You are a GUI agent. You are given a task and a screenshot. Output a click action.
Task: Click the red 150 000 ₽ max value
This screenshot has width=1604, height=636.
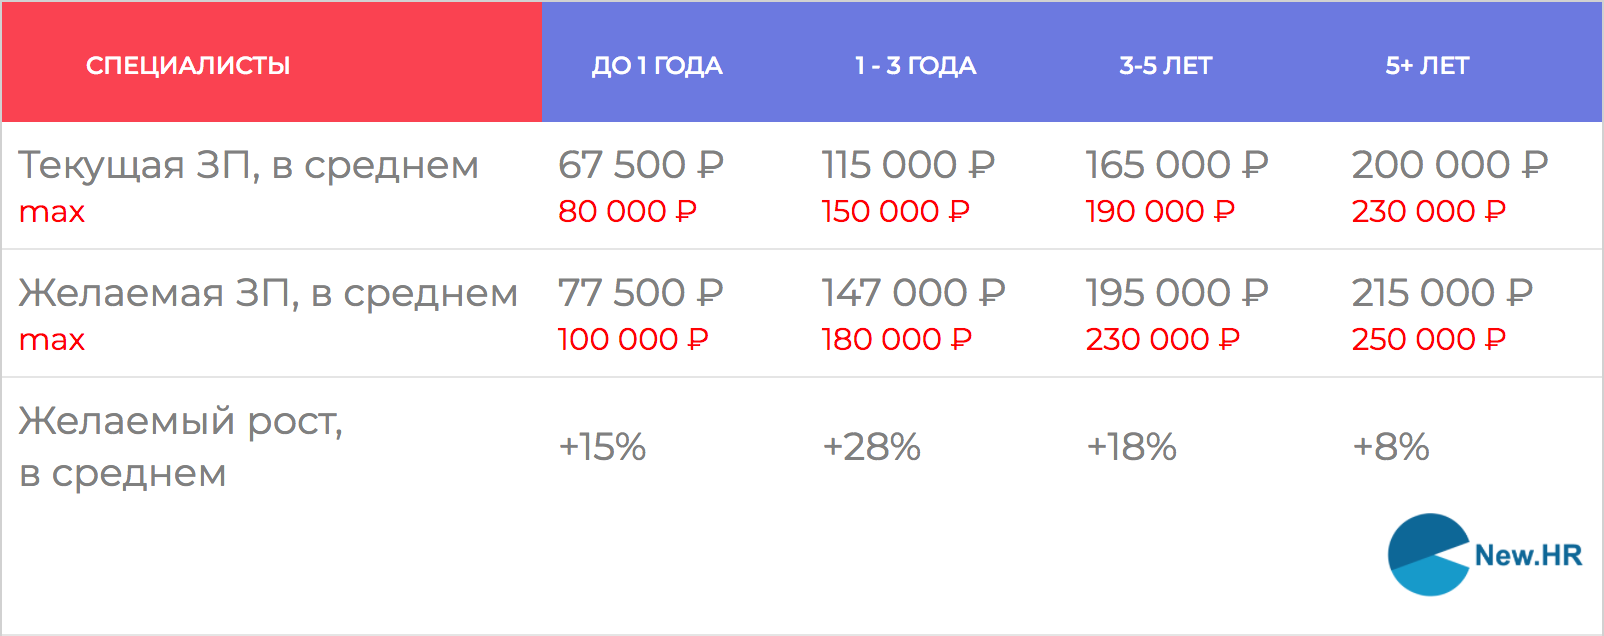[x=895, y=212]
